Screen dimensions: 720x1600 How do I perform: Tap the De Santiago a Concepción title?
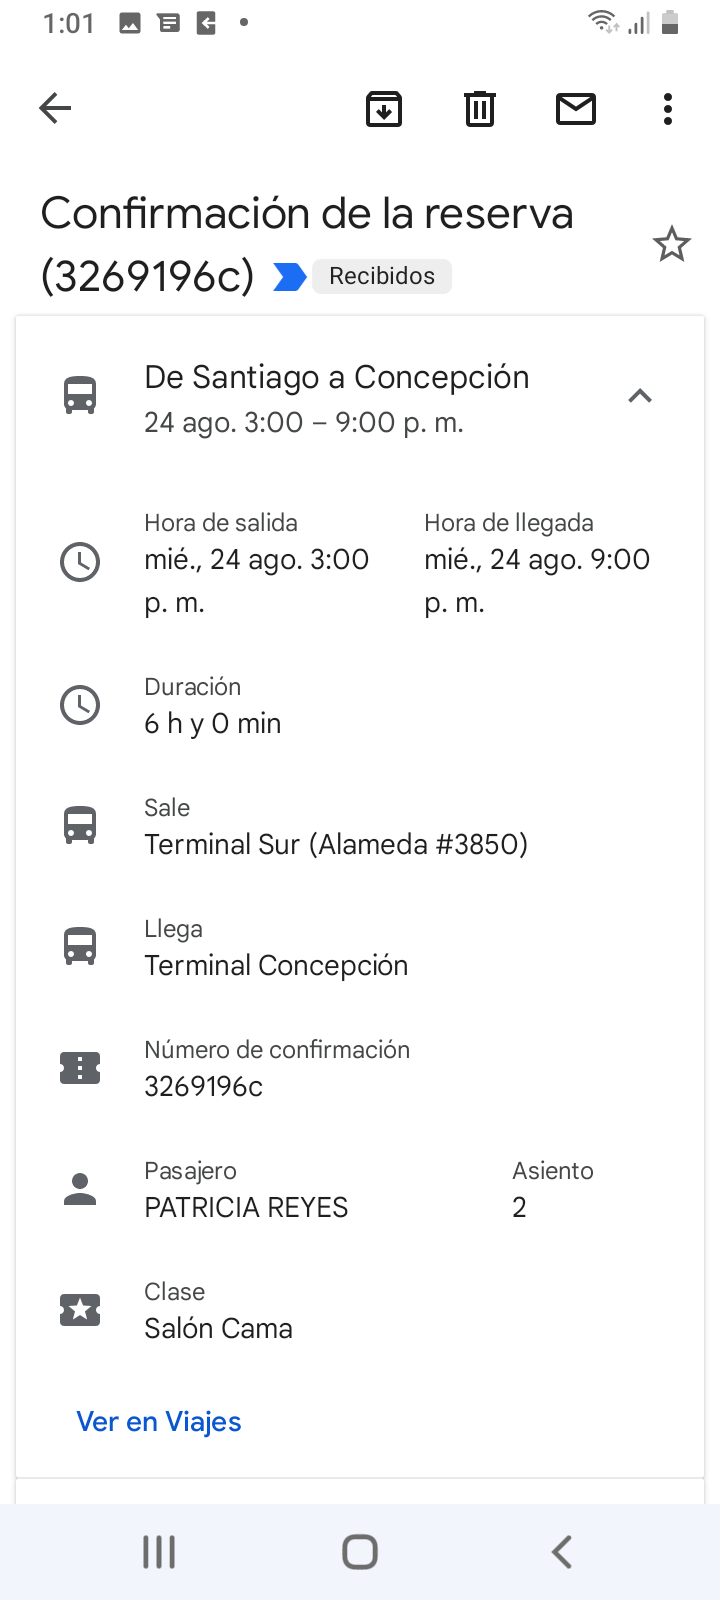pyautogui.click(x=337, y=377)
